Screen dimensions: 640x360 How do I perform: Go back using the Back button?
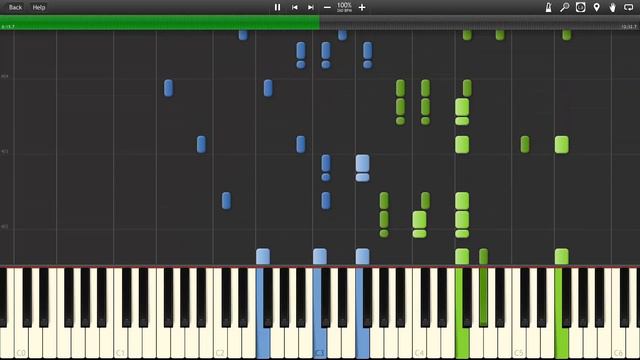(15, 7)
